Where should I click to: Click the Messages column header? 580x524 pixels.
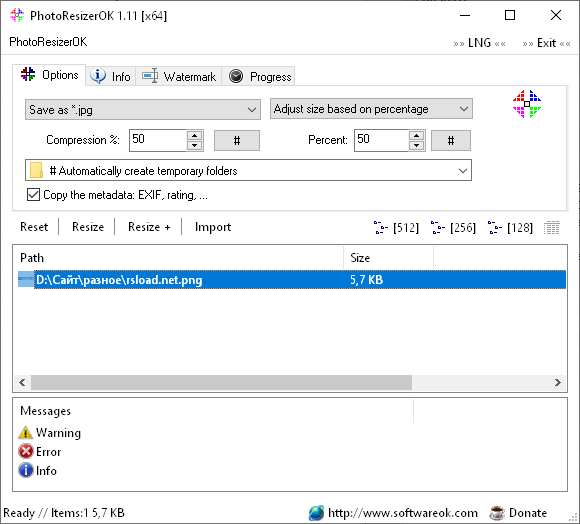point(213,411)
